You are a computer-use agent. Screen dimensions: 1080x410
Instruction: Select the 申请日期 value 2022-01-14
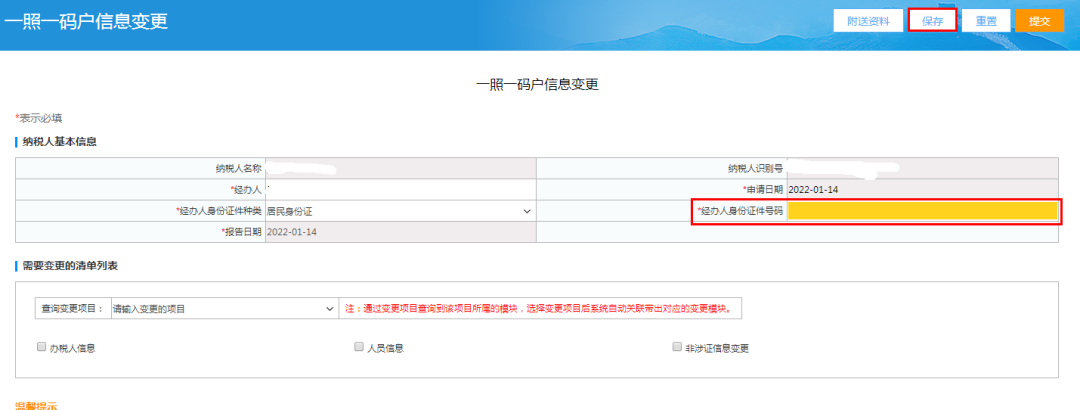pos(813,189)
